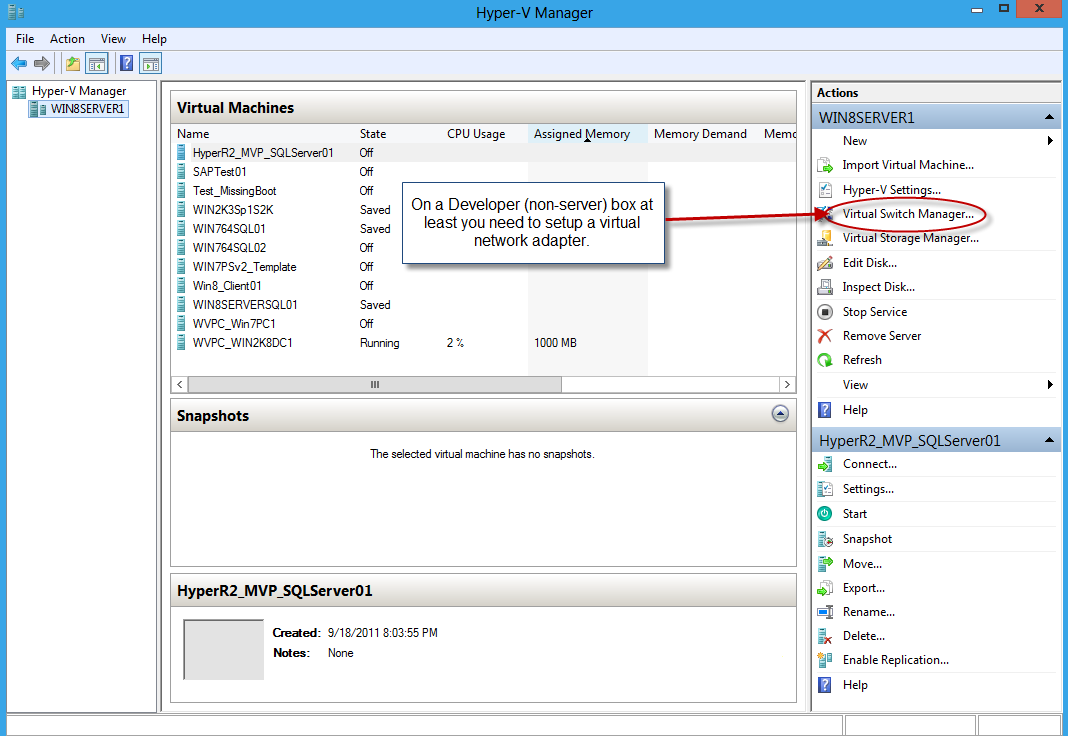1068x736 pixels.
Task: Click the Back arrow toolbar icon
Action: pos(19,64)
